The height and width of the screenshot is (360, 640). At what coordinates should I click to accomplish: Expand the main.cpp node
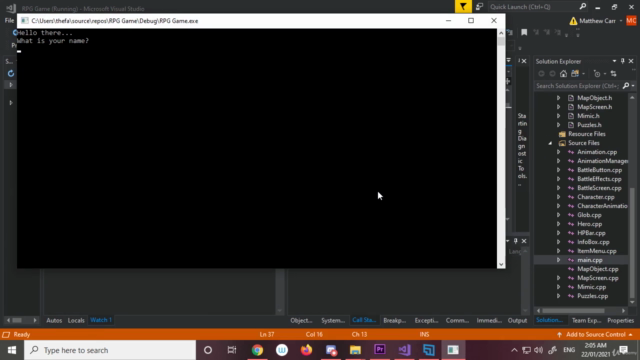pos(558,260)
